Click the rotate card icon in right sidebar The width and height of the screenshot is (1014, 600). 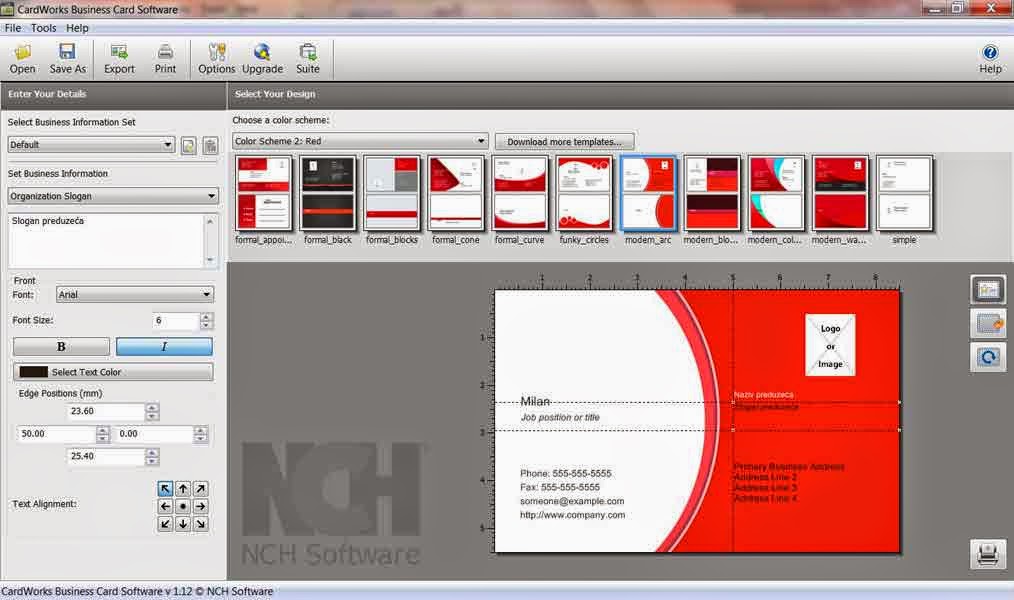987,357
